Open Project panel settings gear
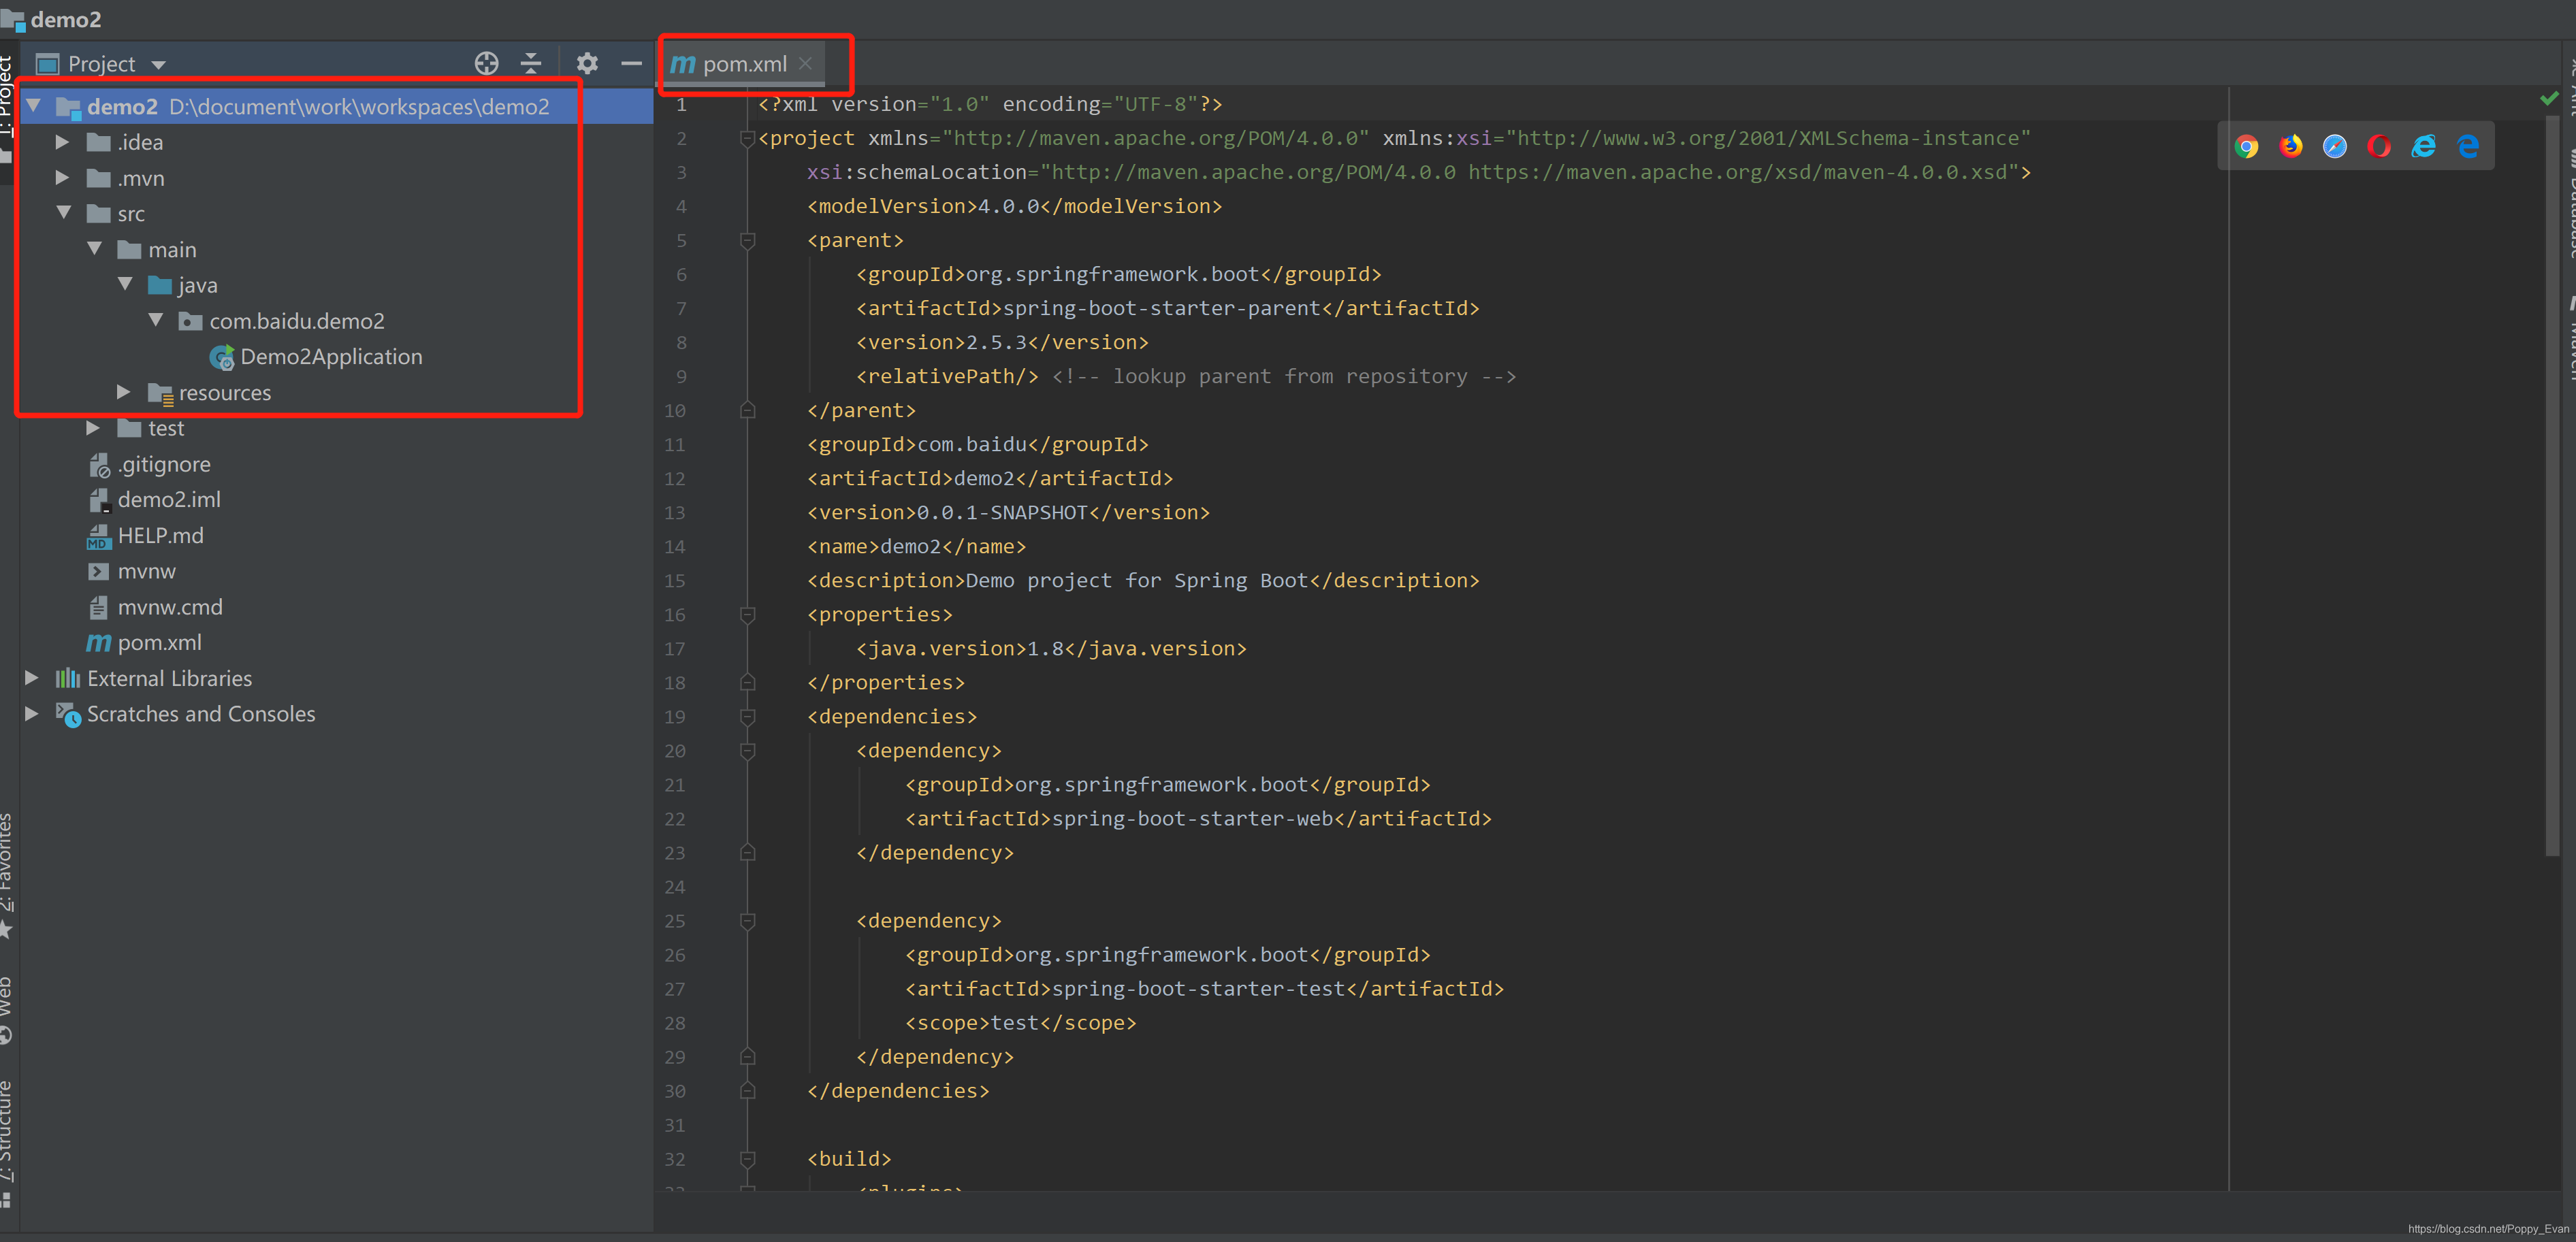The height and width of the screenshot is (1242, 2576). (587, 64)
